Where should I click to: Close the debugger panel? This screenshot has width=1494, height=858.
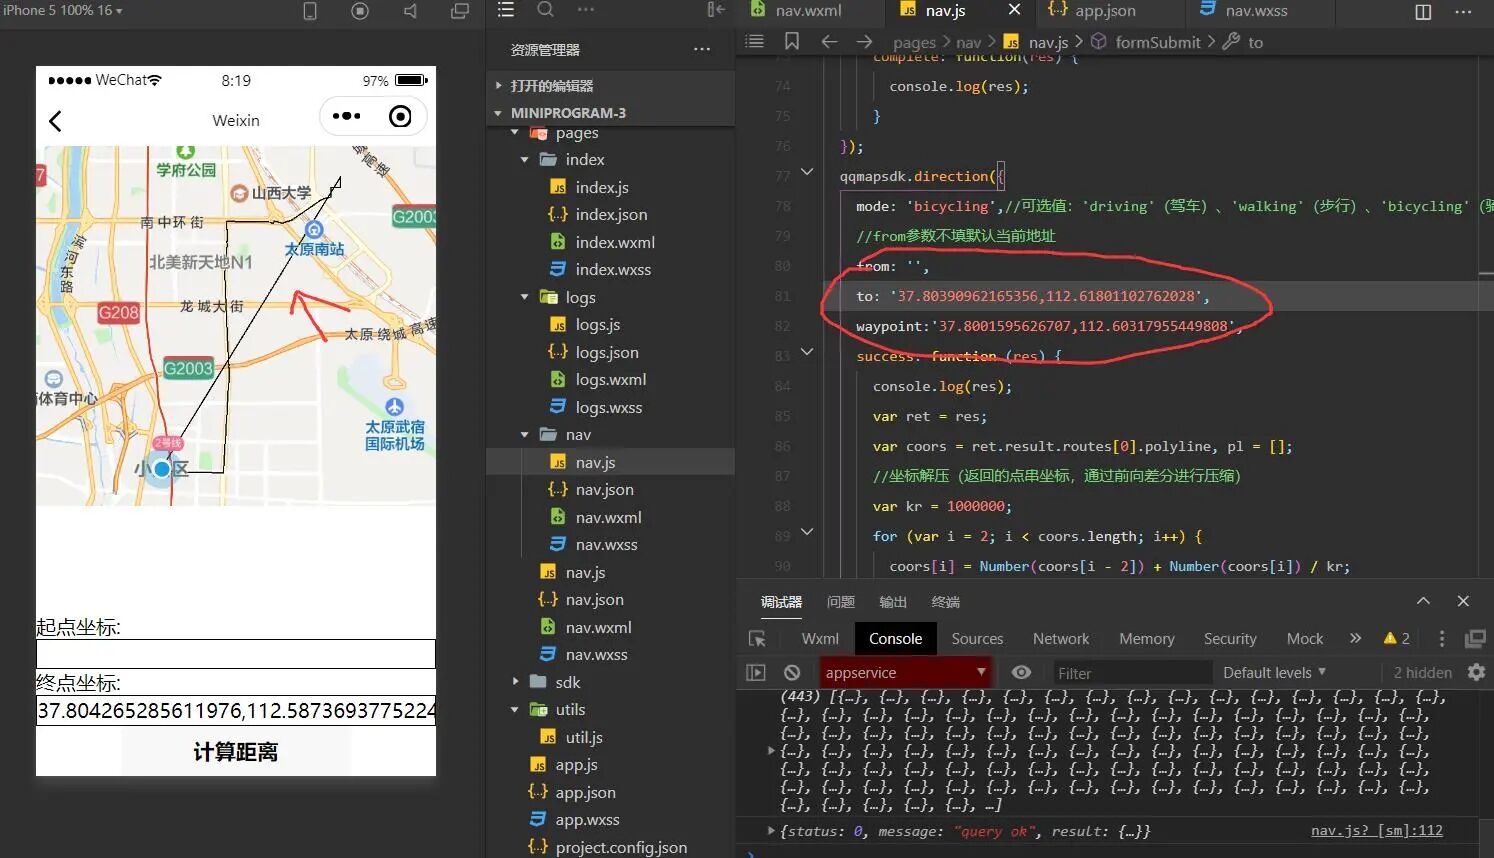coord(1463,601)
